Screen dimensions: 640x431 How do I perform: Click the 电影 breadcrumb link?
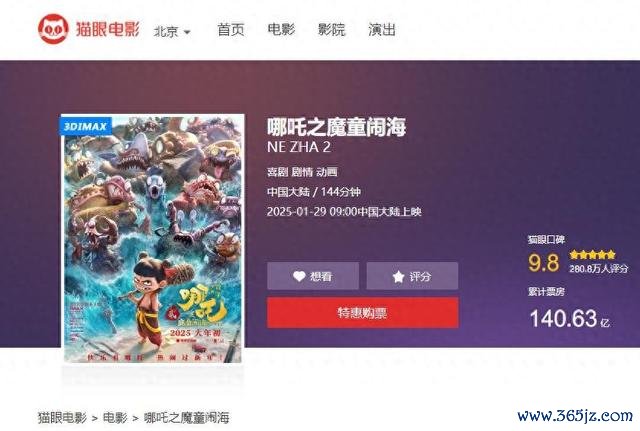pyautogui.click(x=115, y=418)
